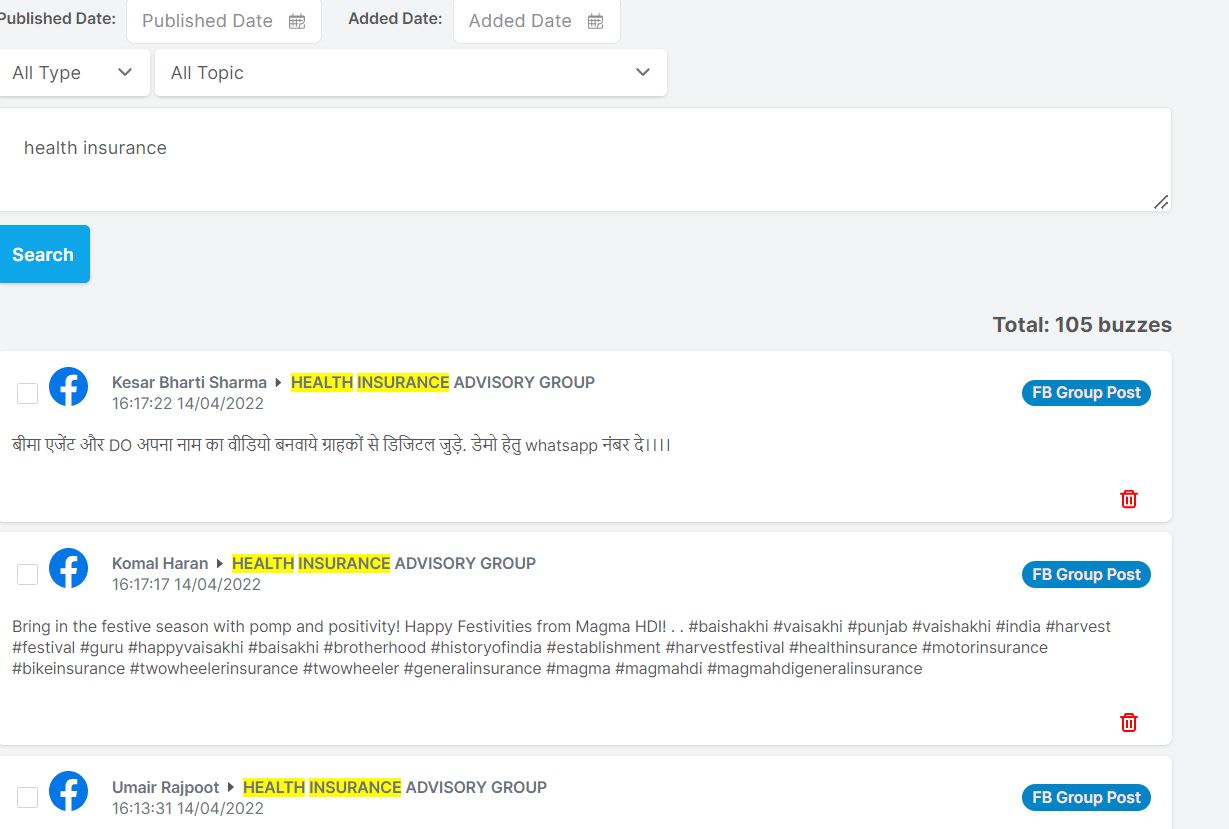Click arrow icon after Komal Haran name

(220, 564)
